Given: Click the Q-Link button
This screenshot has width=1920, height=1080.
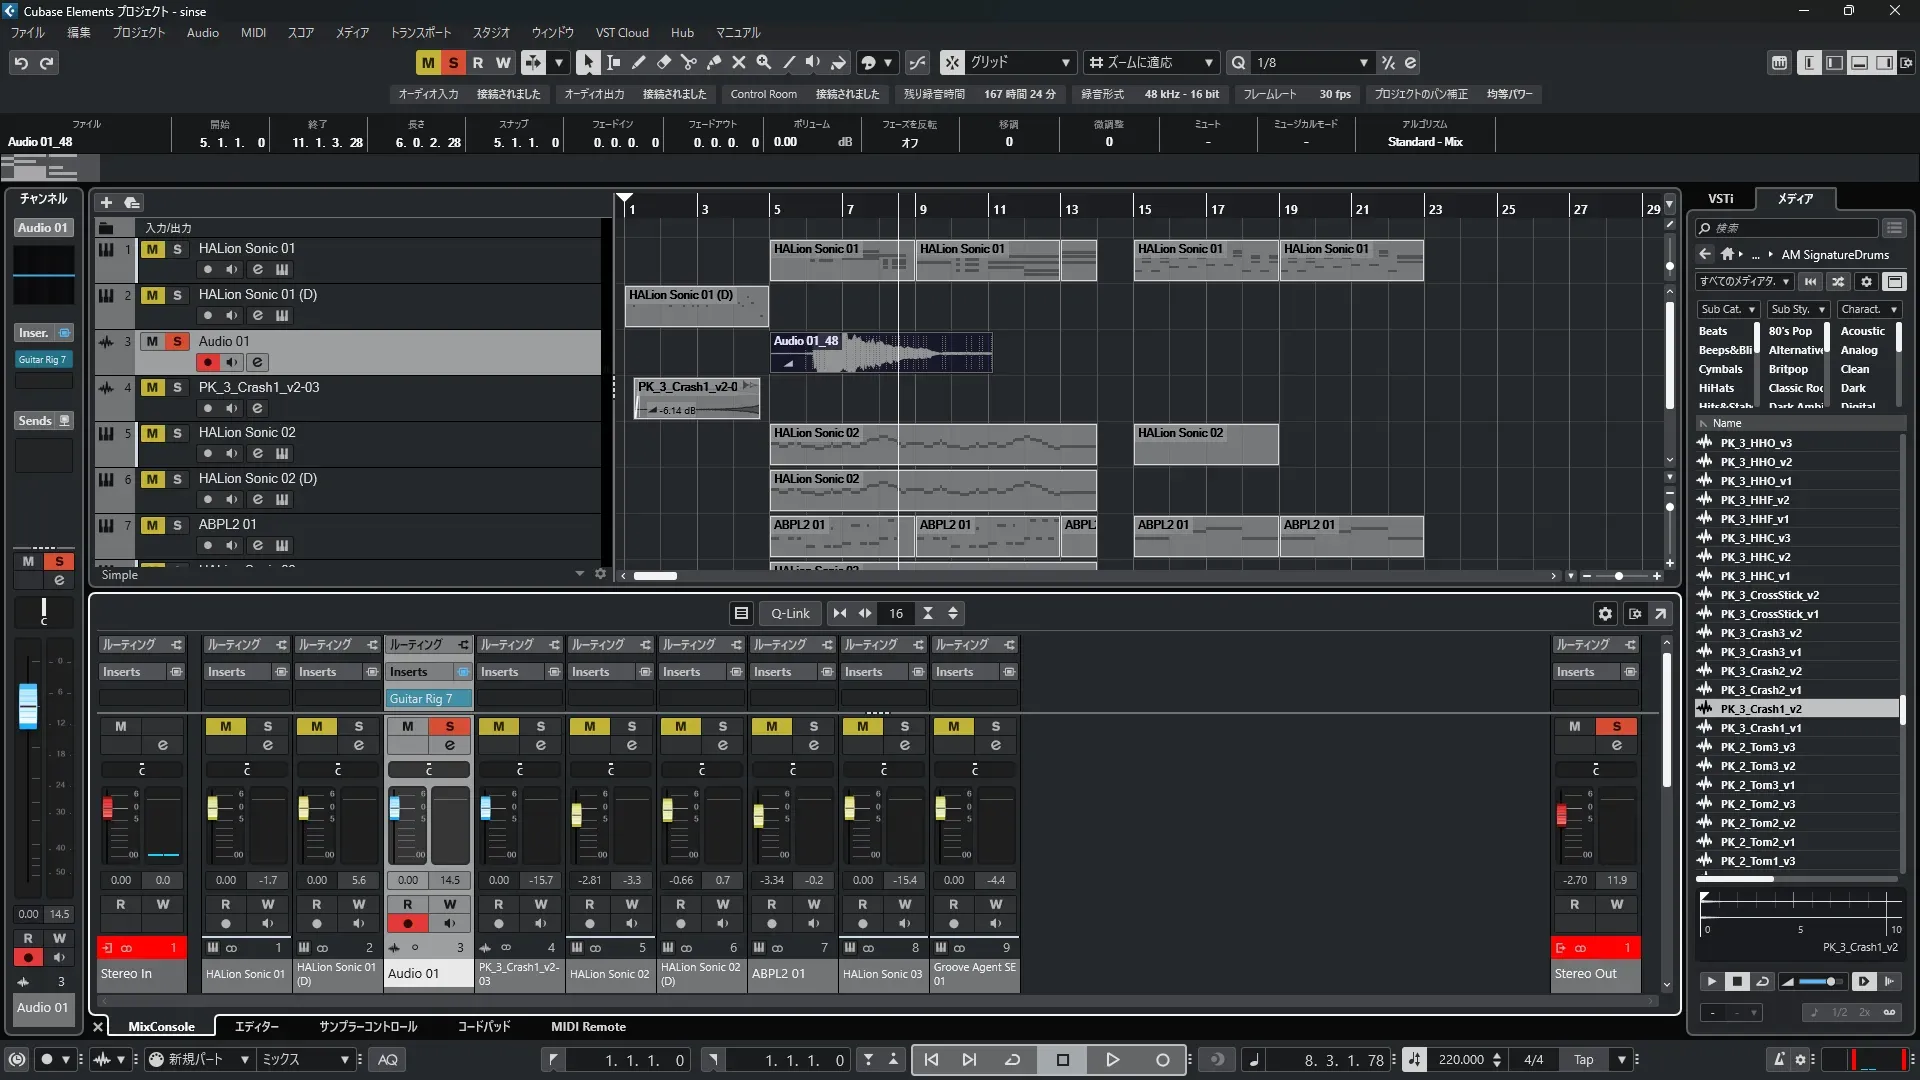Looking at the screenshot, I should pos(790,613).
